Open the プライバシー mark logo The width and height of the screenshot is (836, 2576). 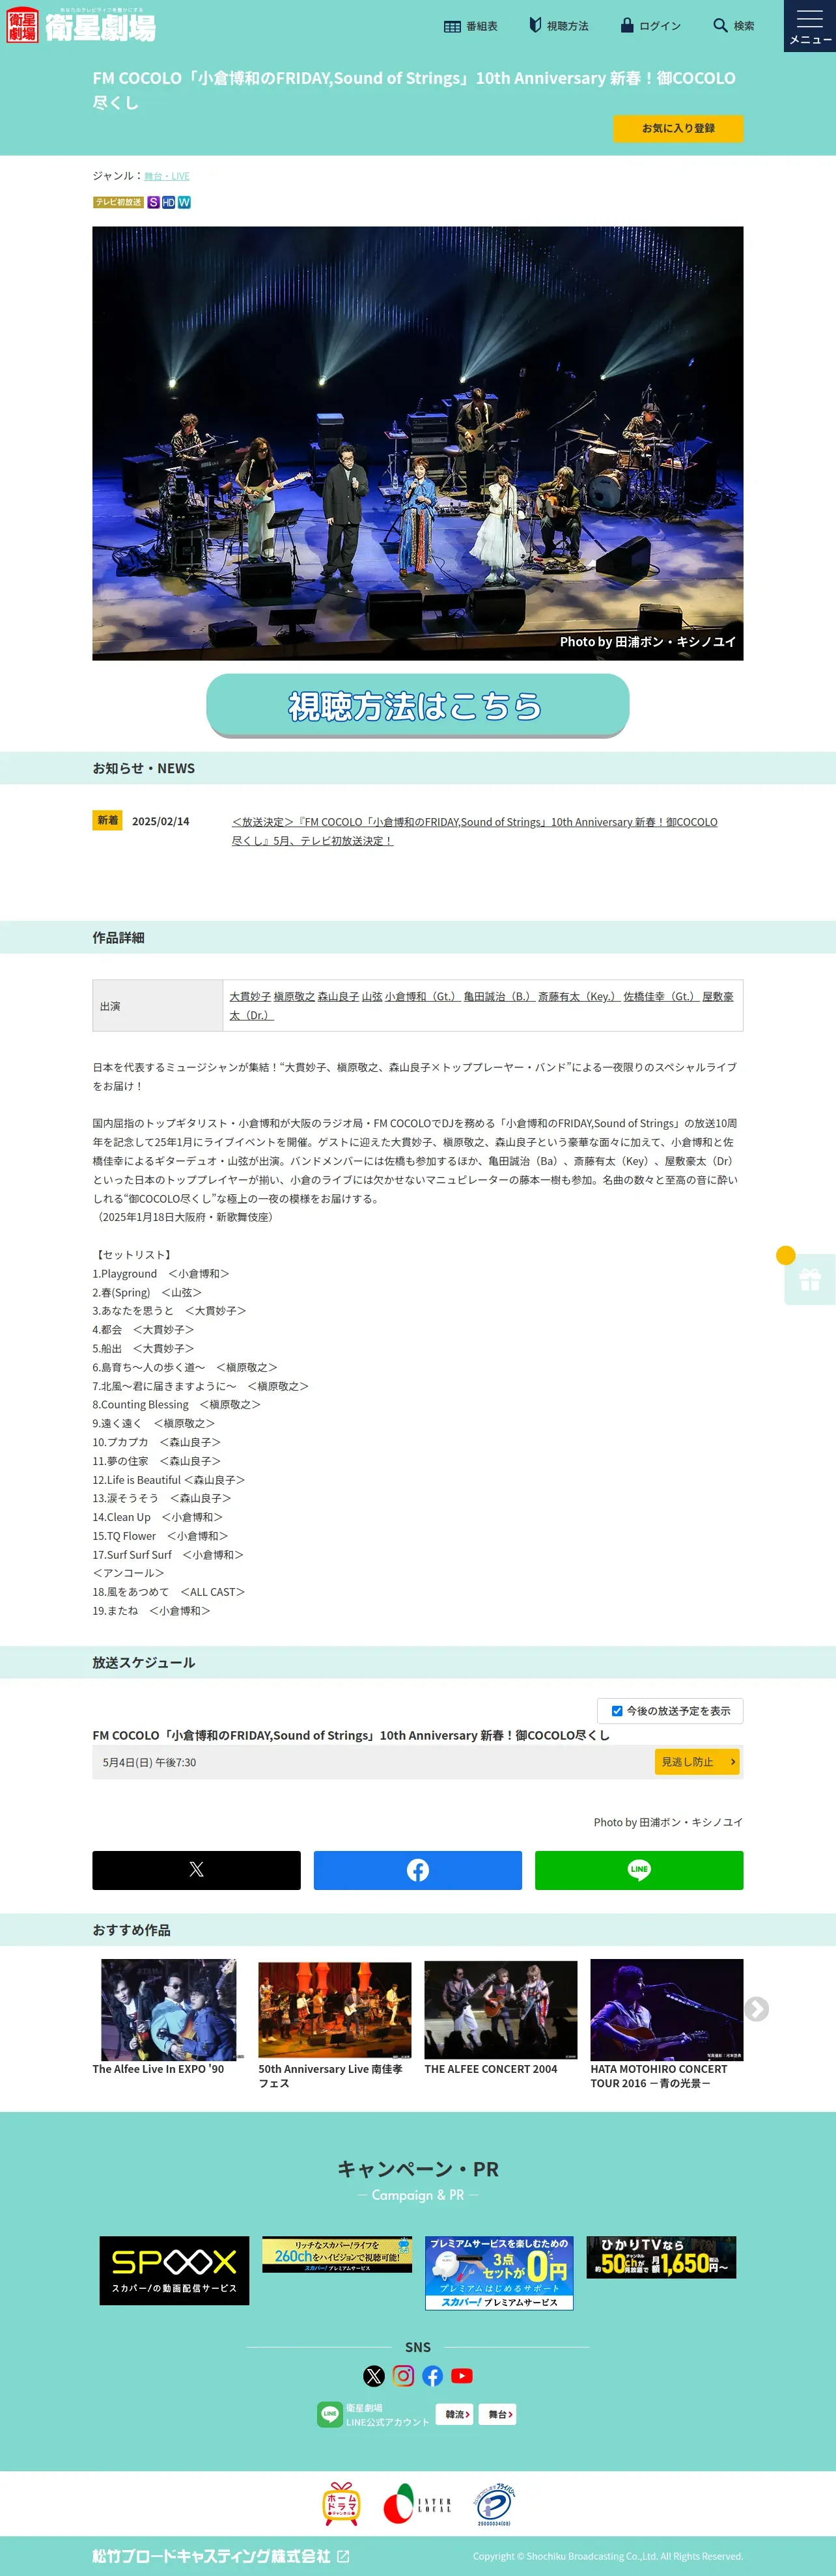coord(494,2504)
